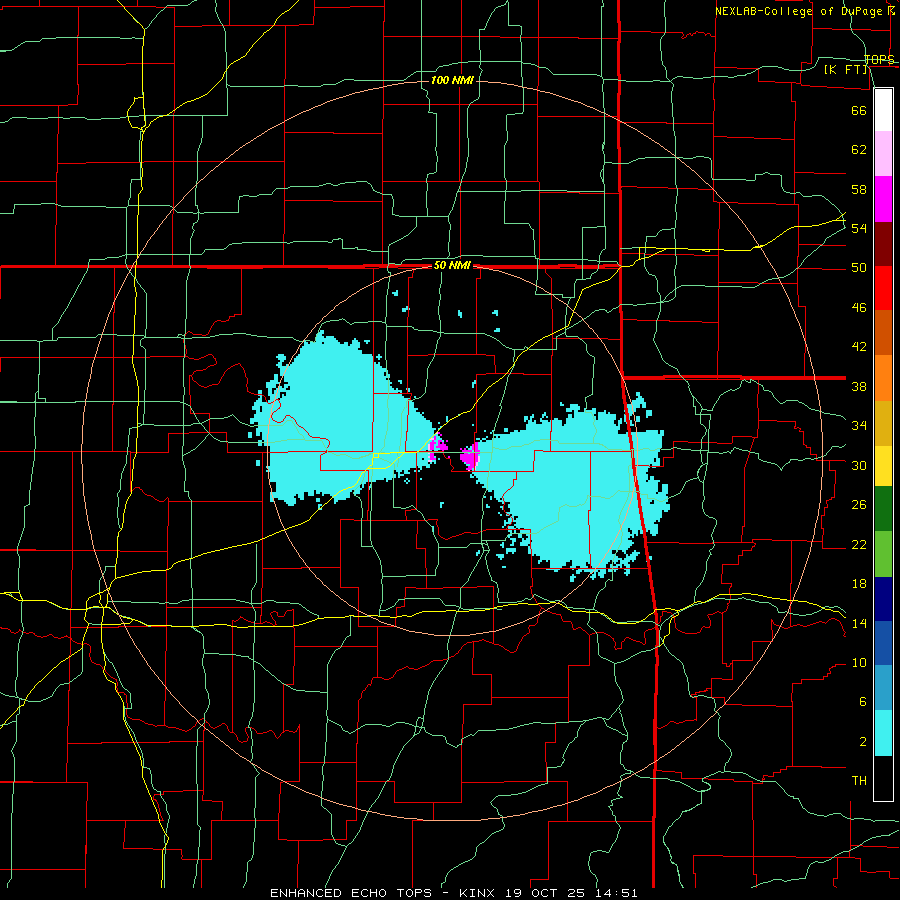Viewport: 900px width, 900px height.
Task: Click the 34 legend value
Action: tap(859, 426)
